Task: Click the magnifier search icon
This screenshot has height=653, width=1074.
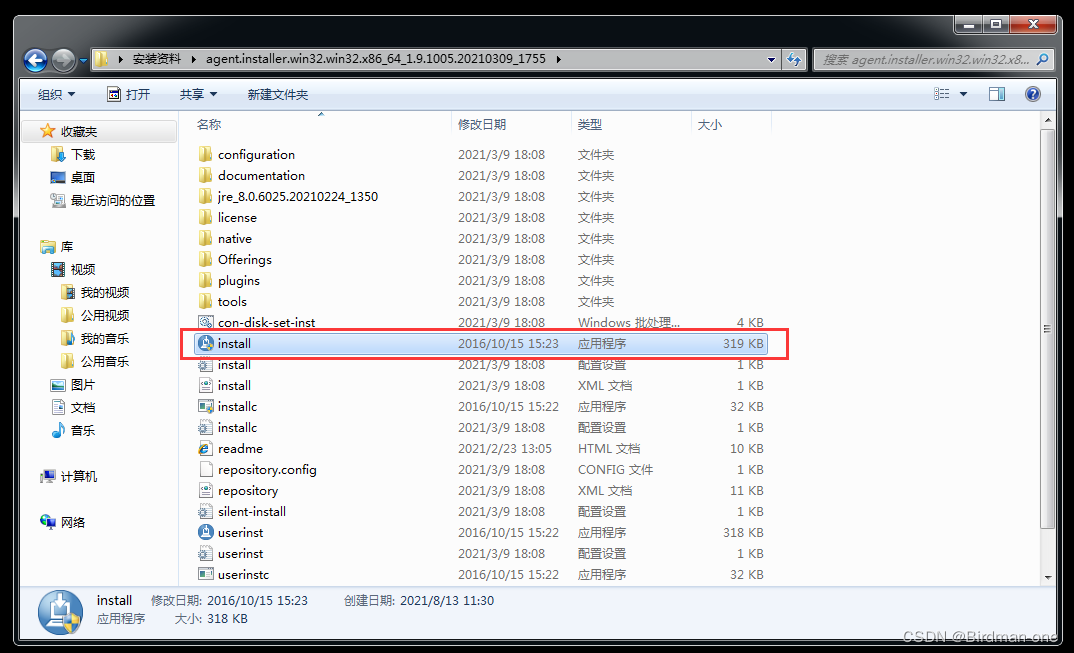Action: [x=1042, y=60]
